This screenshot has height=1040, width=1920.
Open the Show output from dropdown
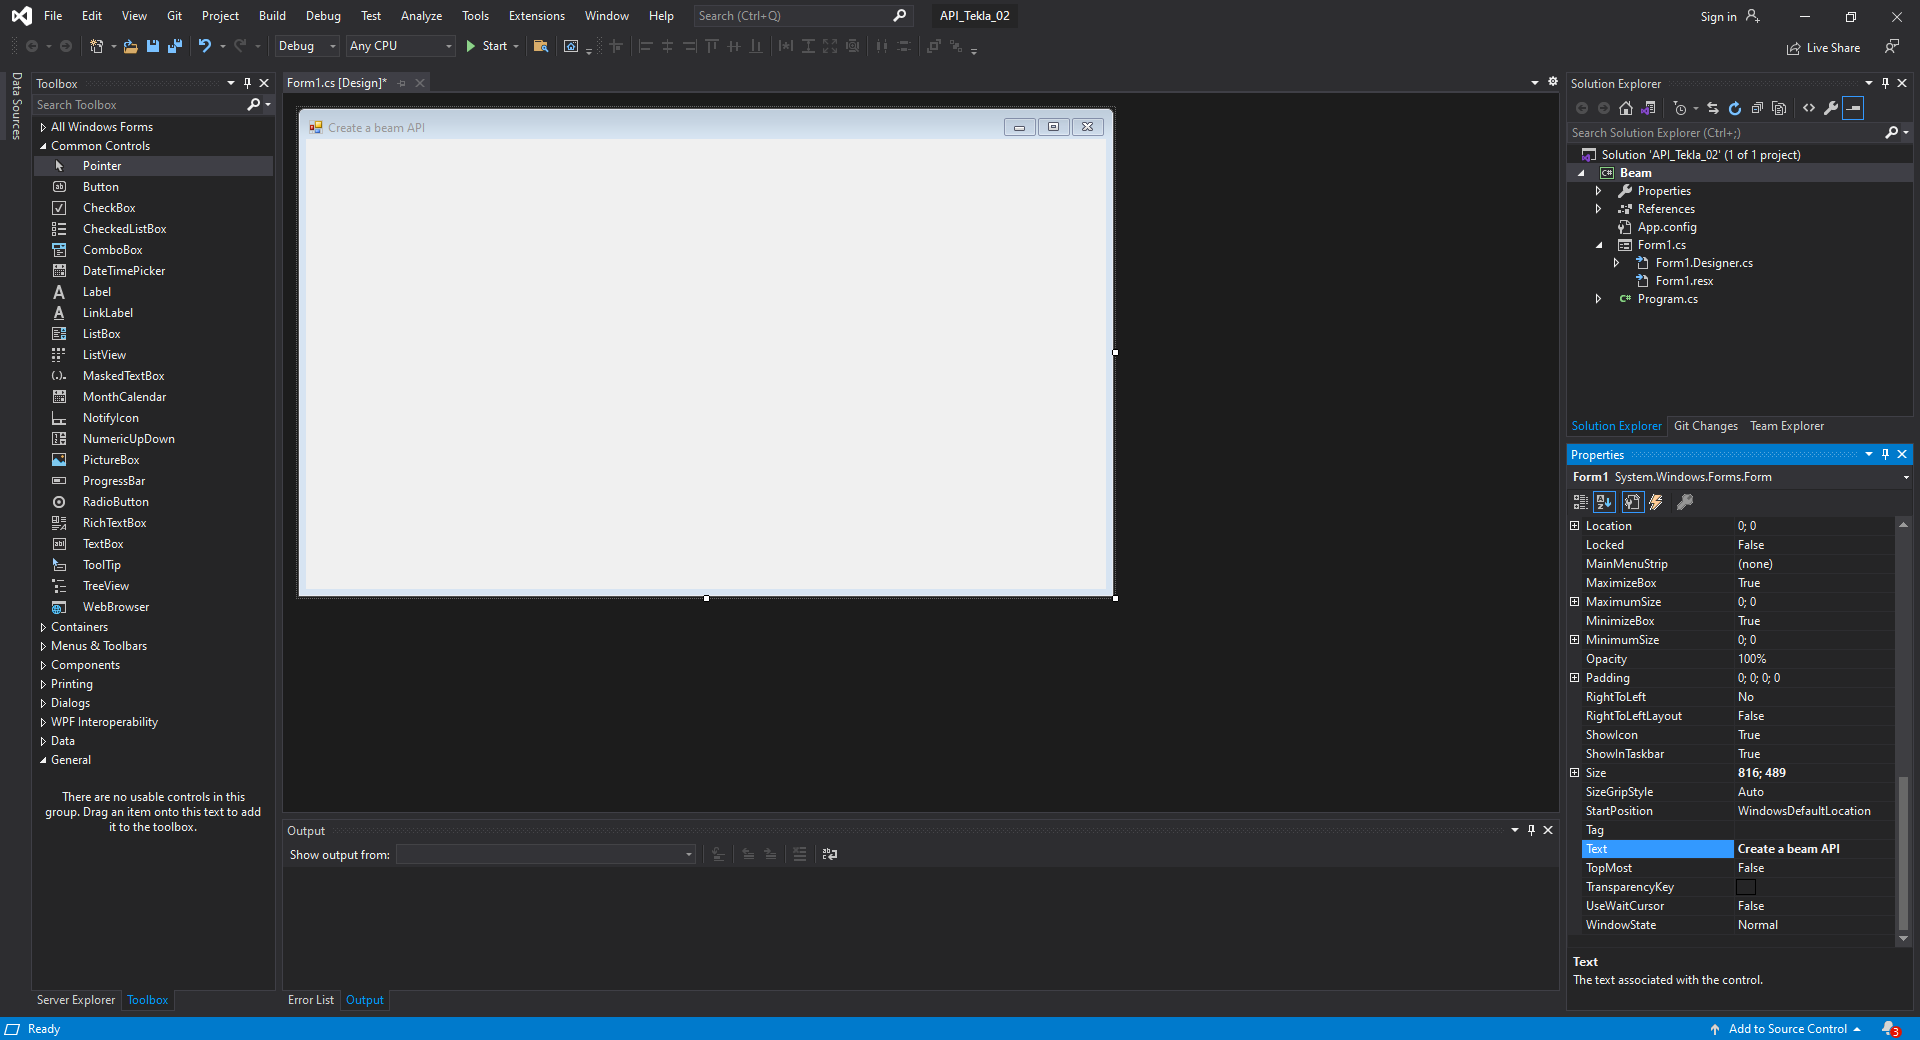[687, 855]
